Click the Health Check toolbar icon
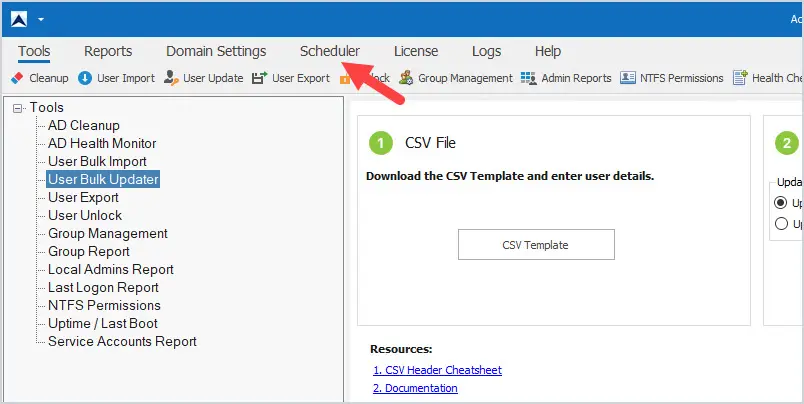 pyautogui.click(x=740, y=78)
